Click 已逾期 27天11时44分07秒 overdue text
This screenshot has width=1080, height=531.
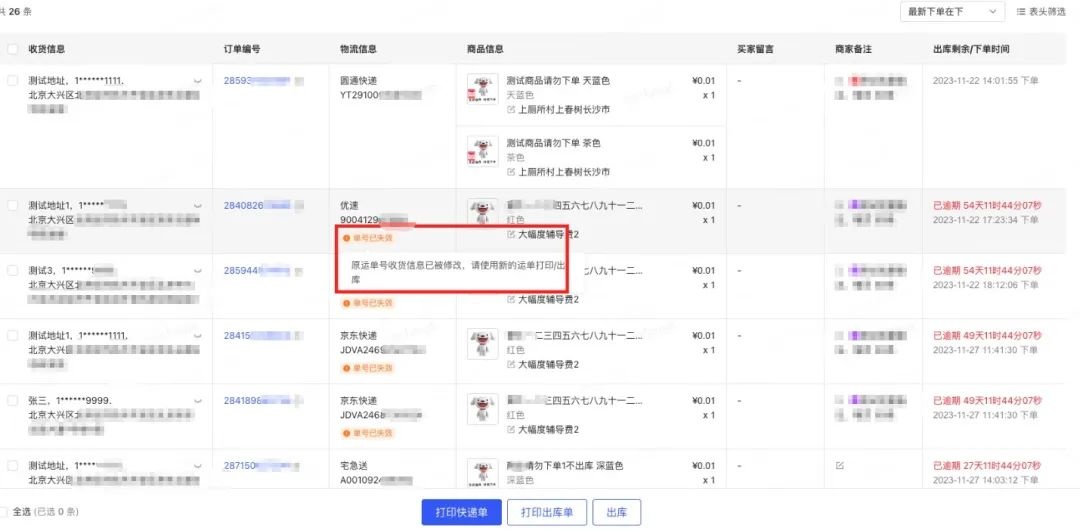click(x=987, y=466)
